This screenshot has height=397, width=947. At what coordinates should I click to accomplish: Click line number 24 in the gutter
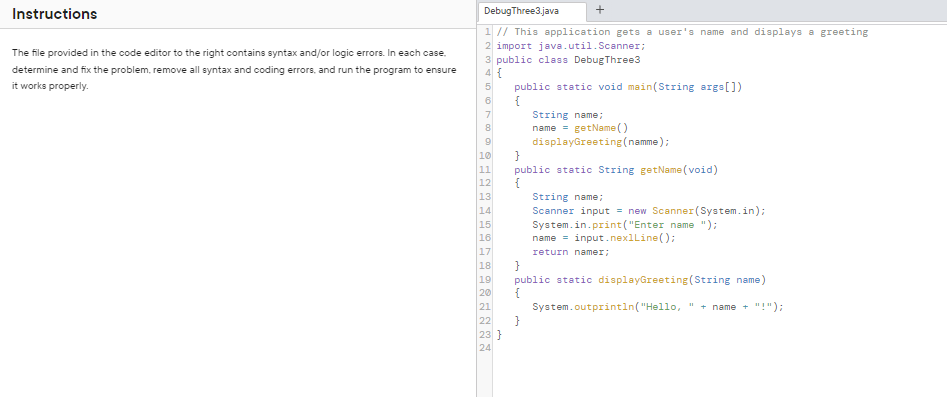(484, 348)
